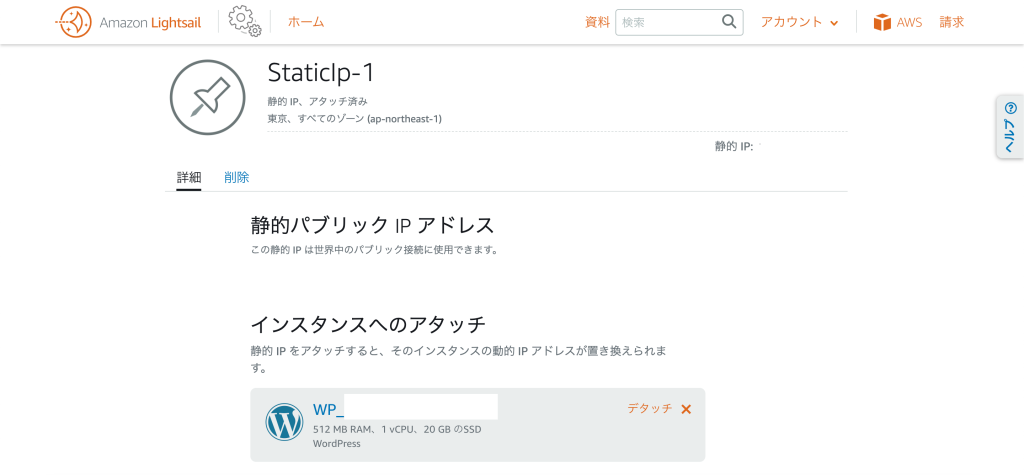This screenshot has height=475, width=1024.
Task: Click the インスタンスへのアタッチ heading
Action: pyautogui.click(x=368, y=324)
